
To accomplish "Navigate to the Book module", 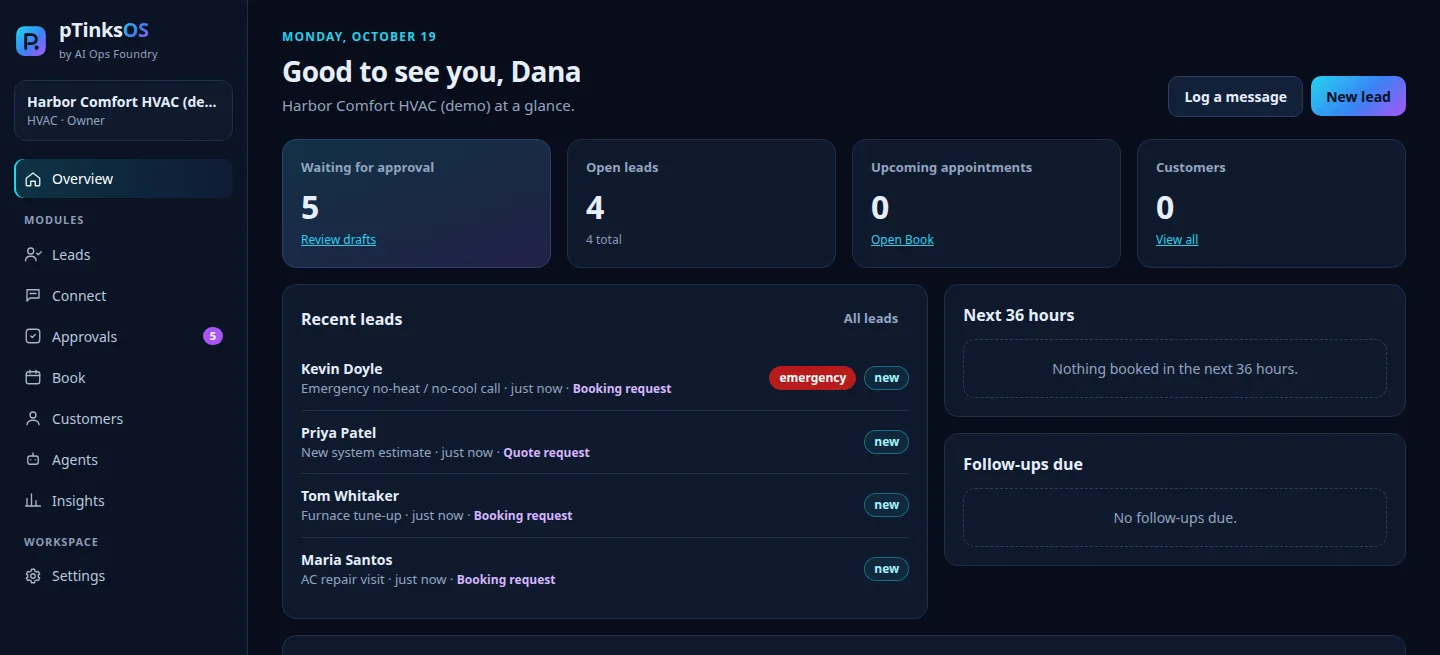I will [123, 378].
